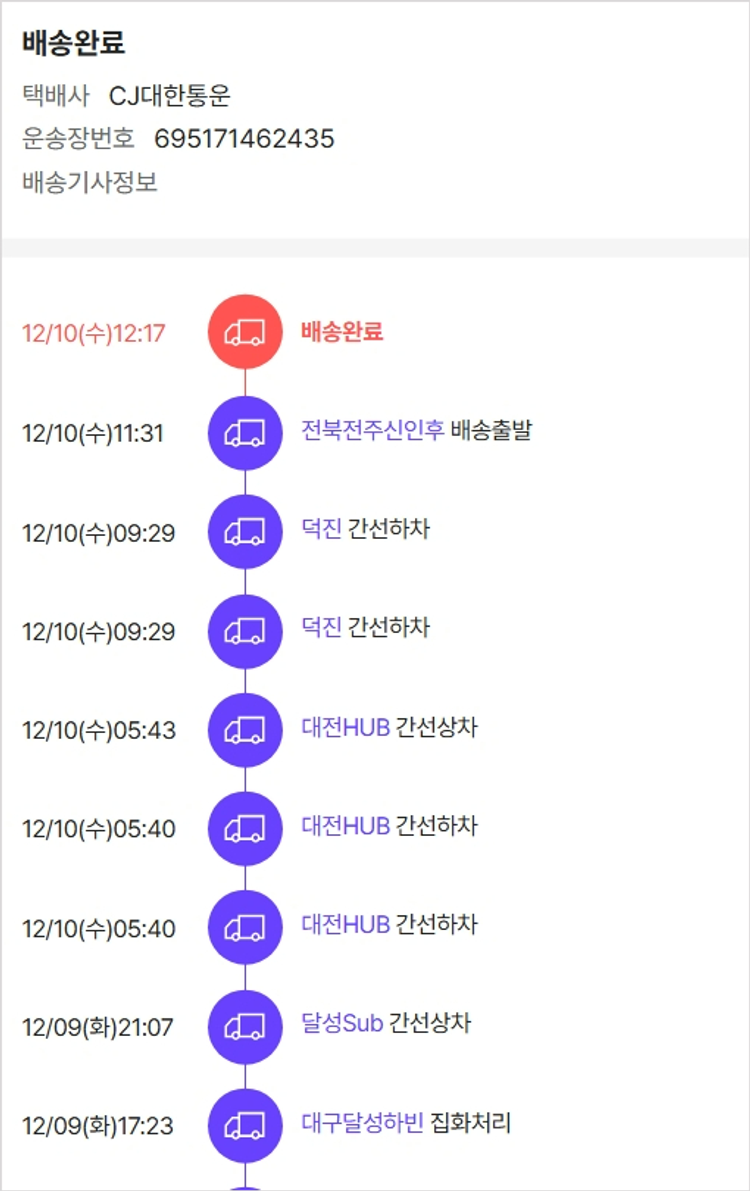Select the 12/09(화)21:07 timestamp

pos(97,1027)
